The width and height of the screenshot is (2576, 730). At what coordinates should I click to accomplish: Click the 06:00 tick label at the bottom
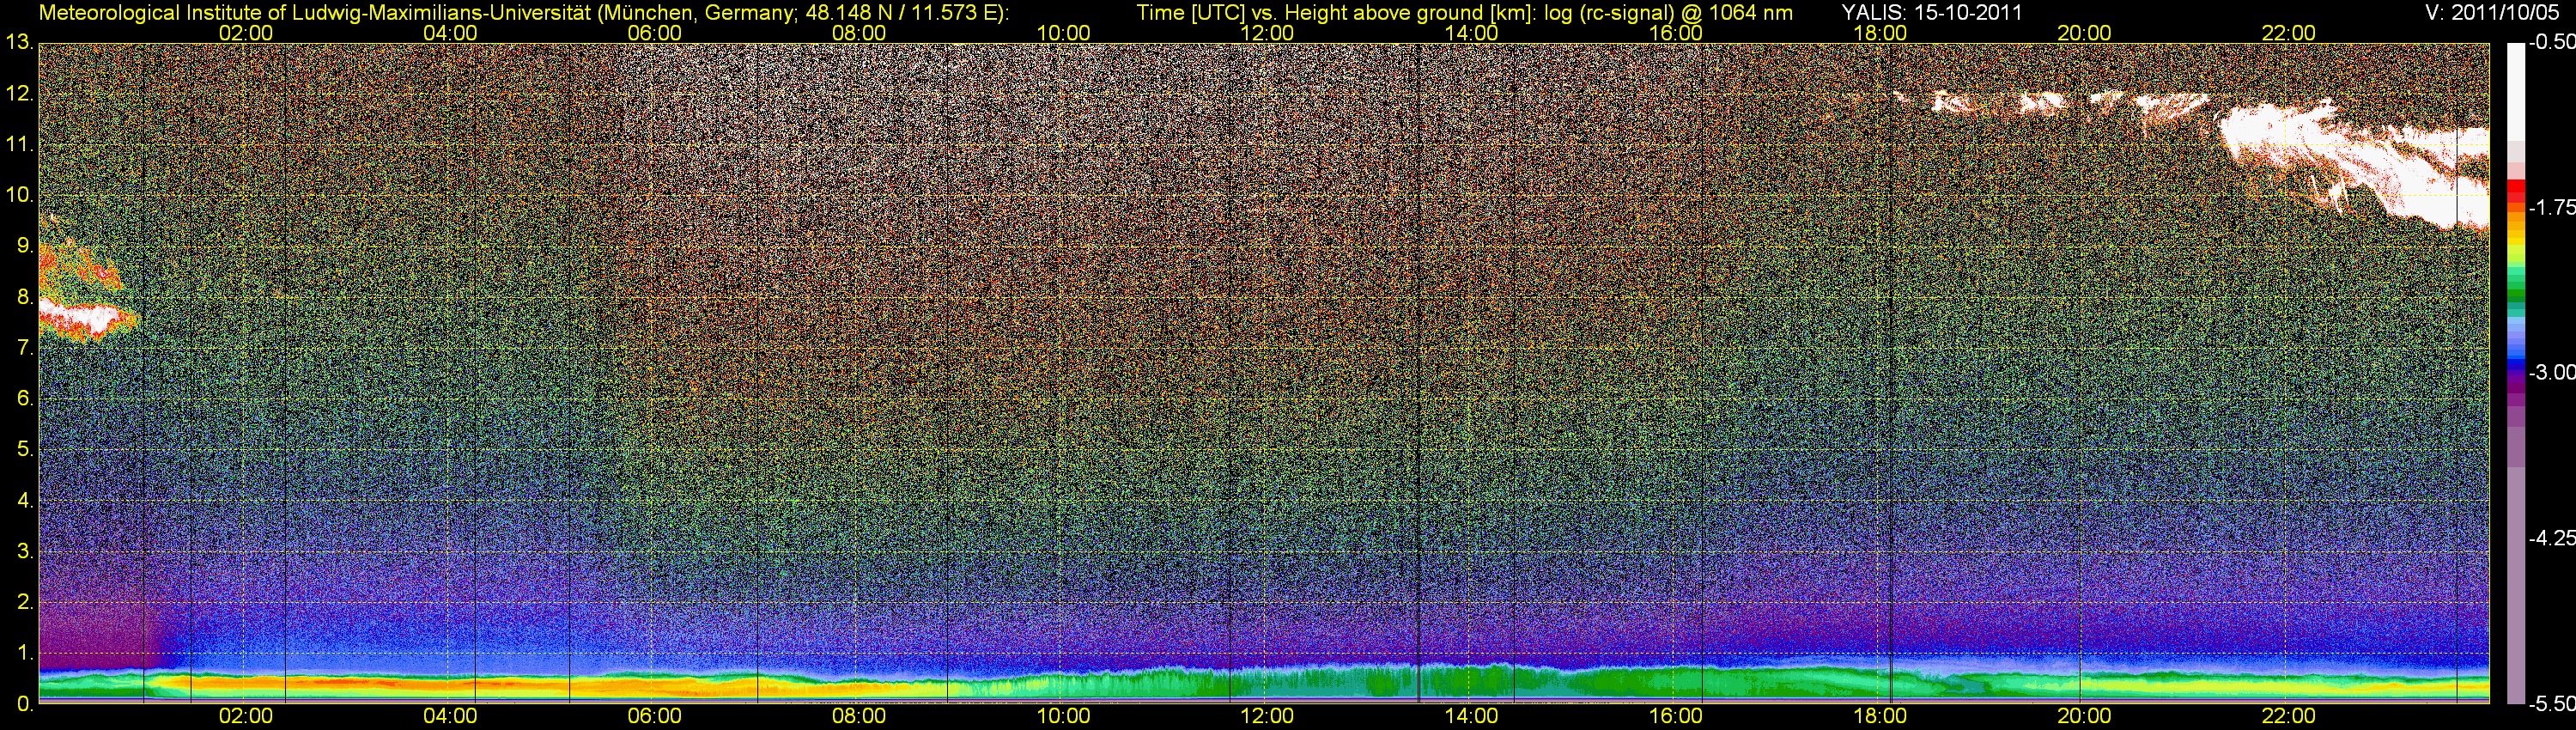654,716
